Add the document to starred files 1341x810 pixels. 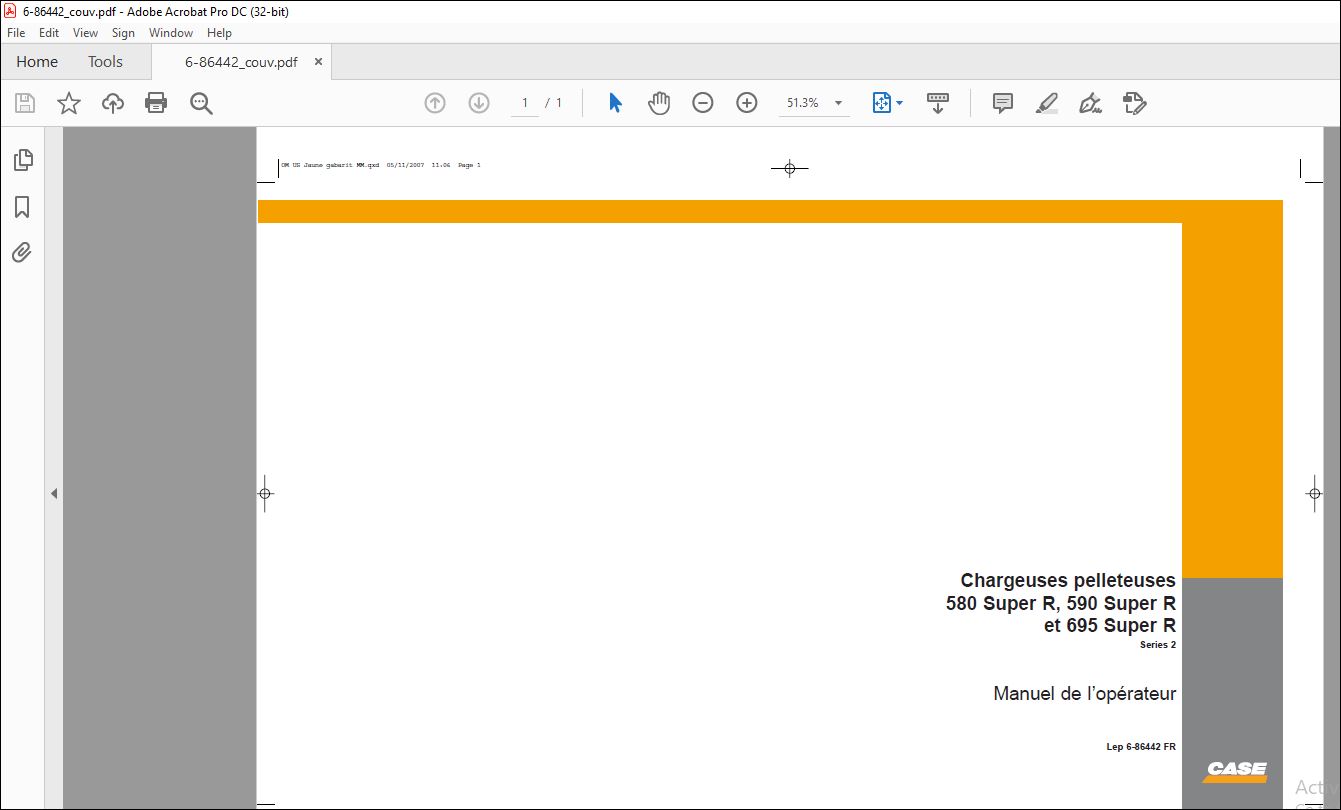click(x=69, y=103)
